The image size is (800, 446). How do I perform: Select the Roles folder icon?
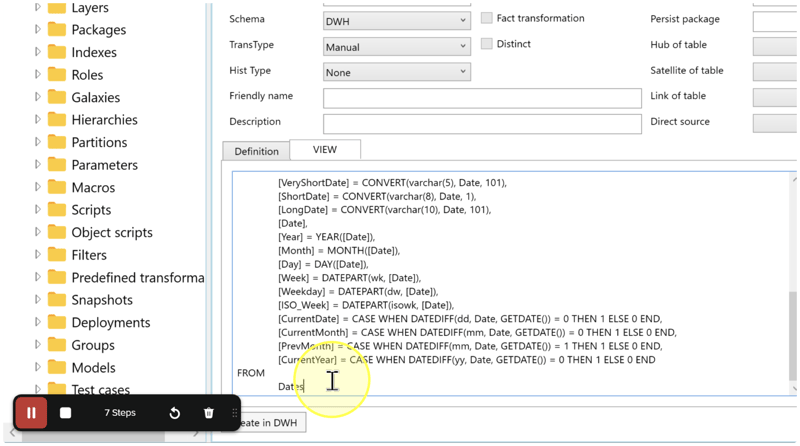tap(57, 75)
